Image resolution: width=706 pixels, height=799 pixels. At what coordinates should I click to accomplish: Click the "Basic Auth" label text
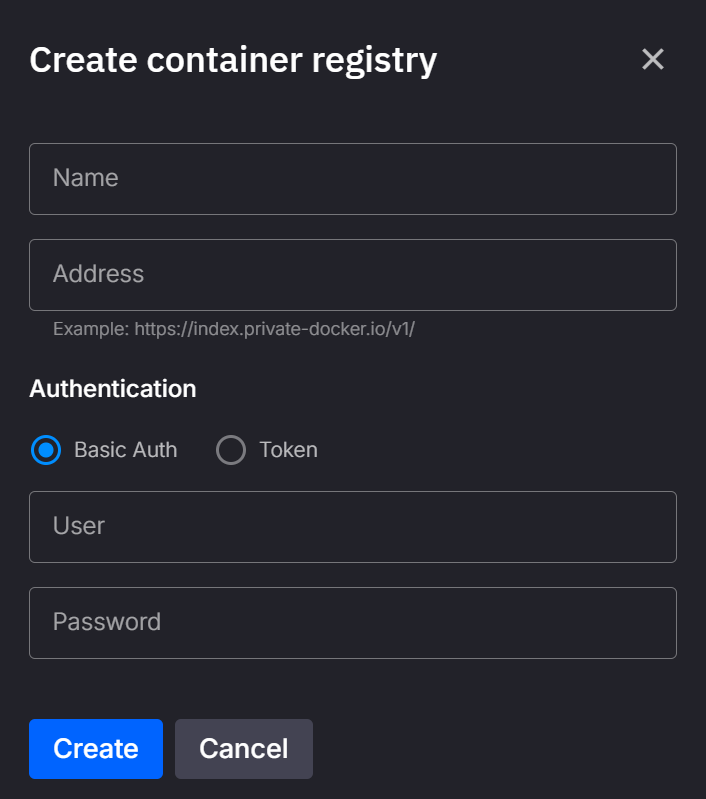point(125,450)
